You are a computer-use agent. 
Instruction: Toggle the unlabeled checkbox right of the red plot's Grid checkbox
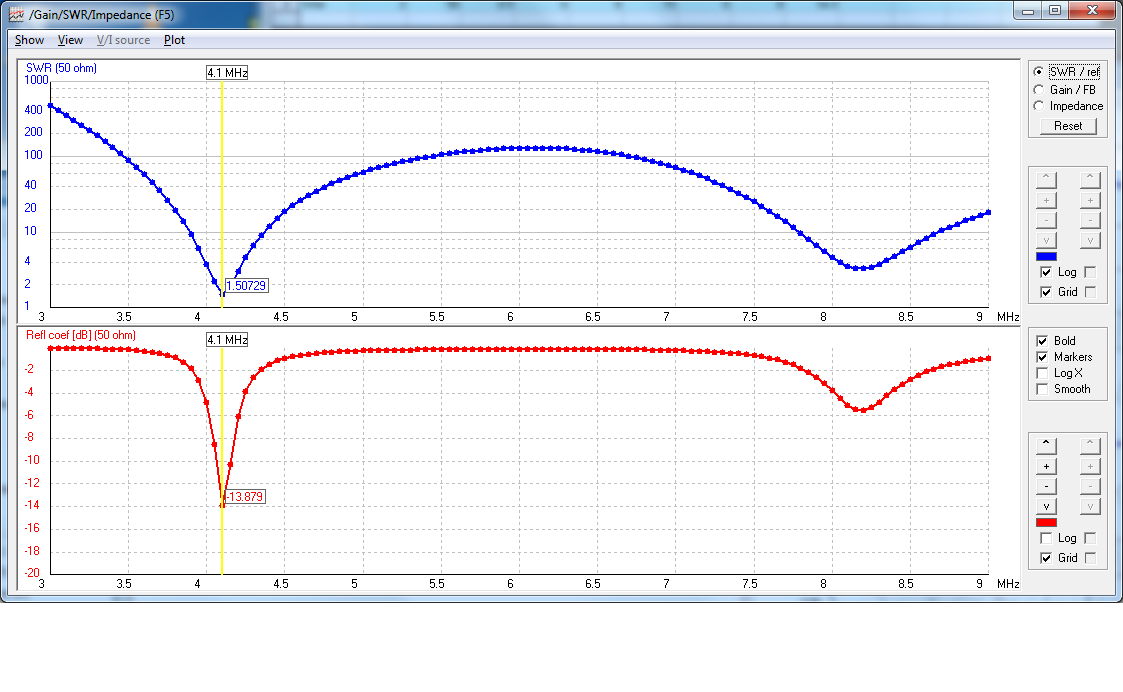pyautogui.click(x=1090, y=558)
